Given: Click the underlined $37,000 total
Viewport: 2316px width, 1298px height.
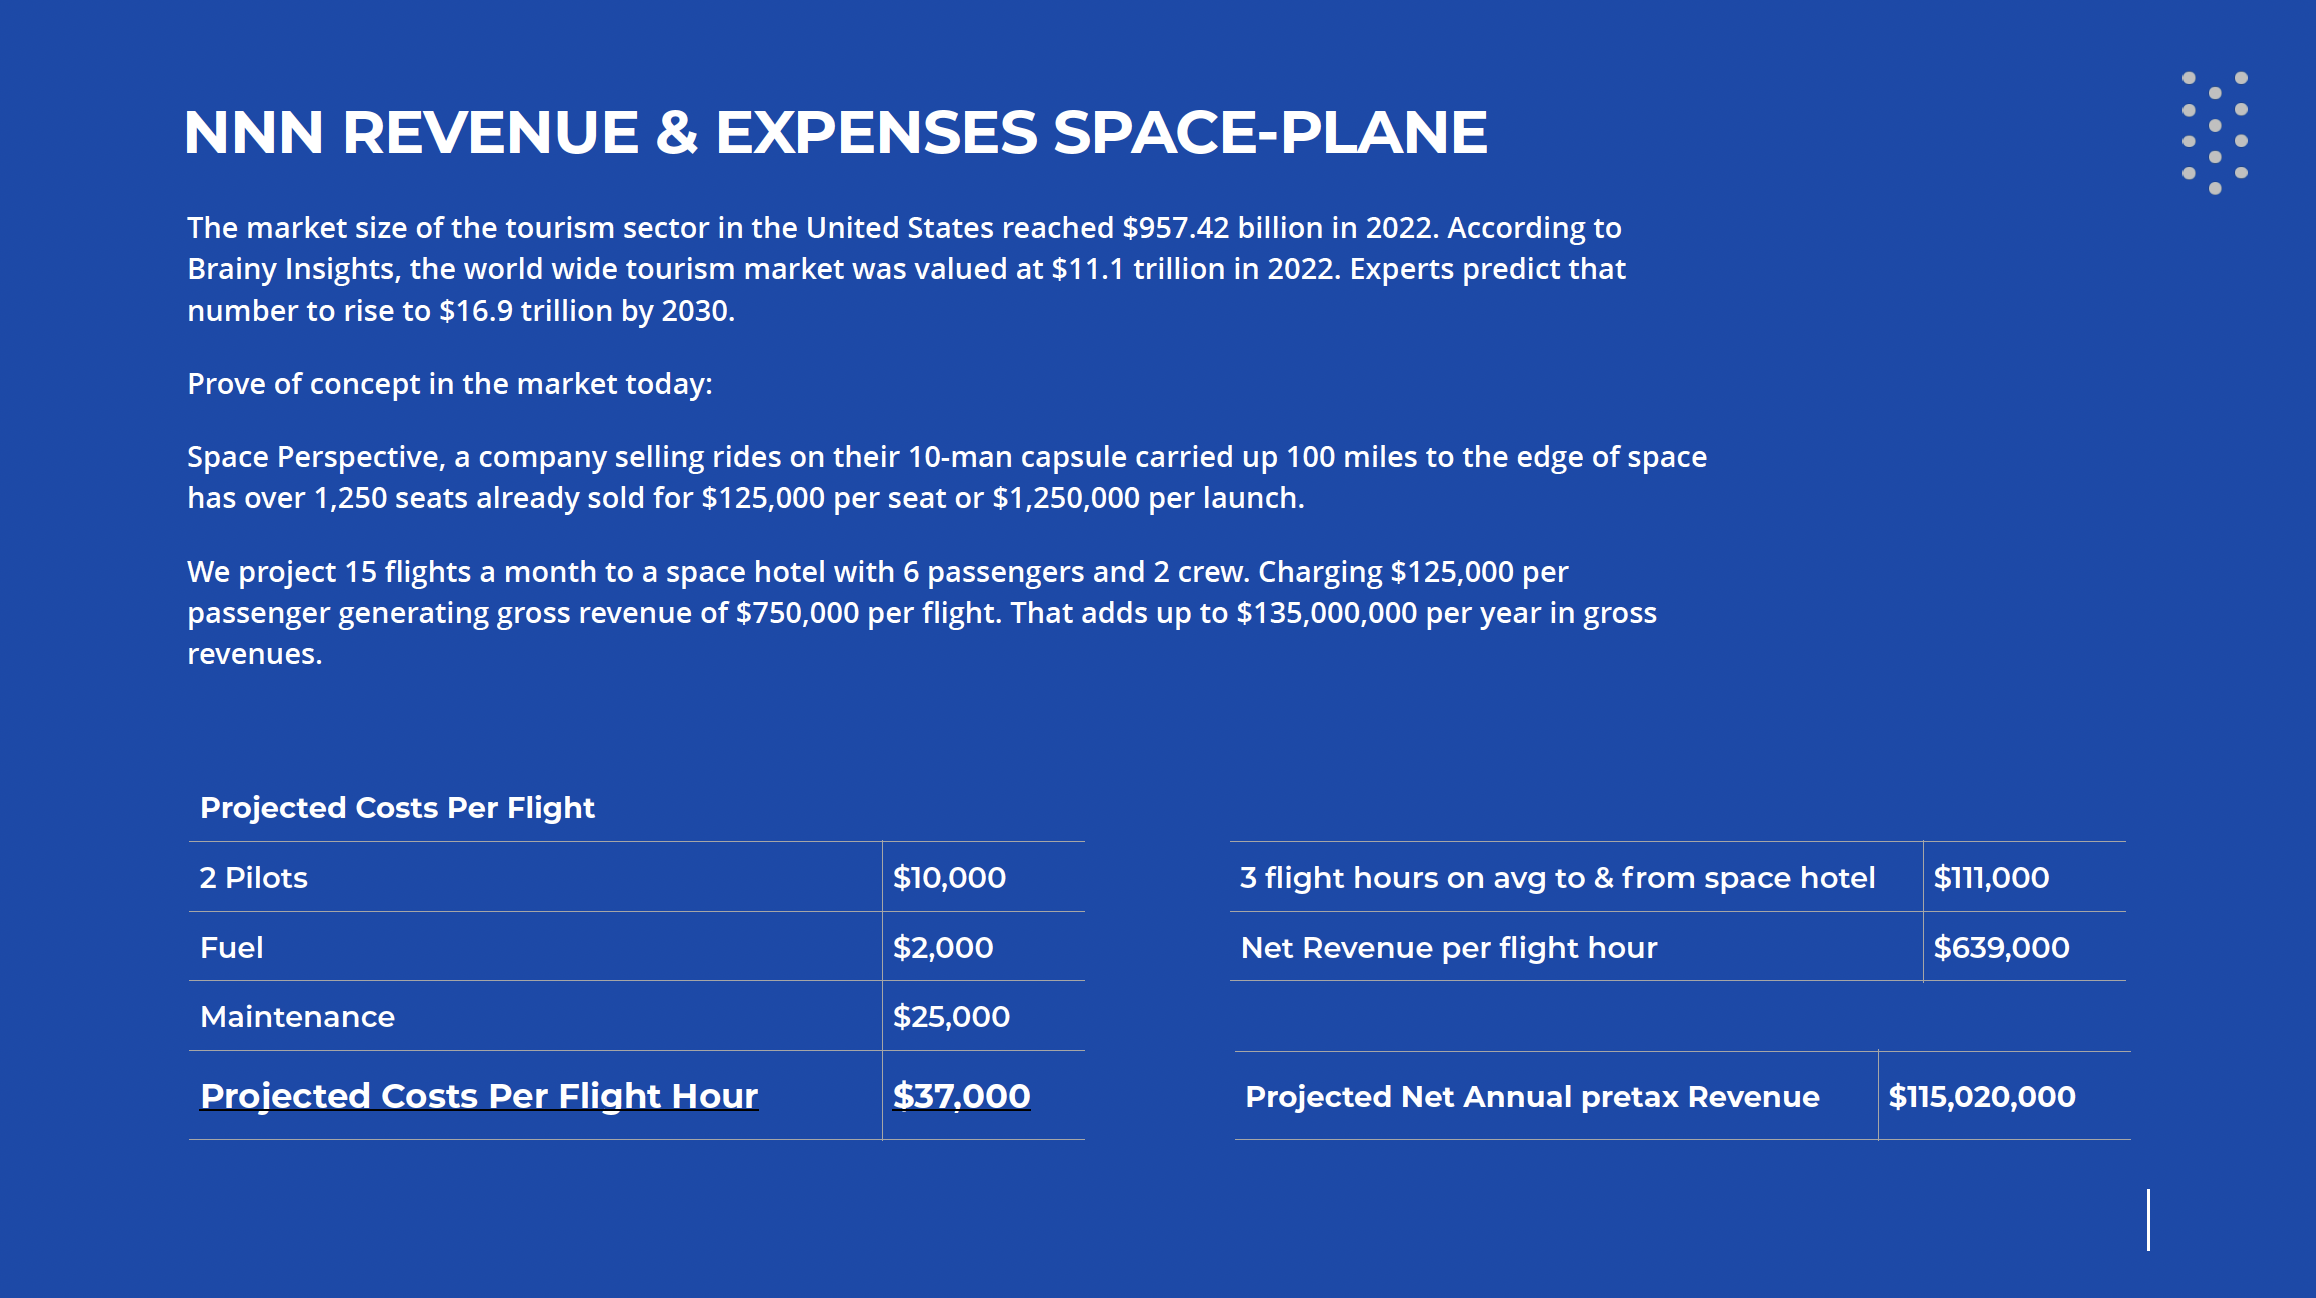Looking at the screenshot, I should click(961, 1096).
